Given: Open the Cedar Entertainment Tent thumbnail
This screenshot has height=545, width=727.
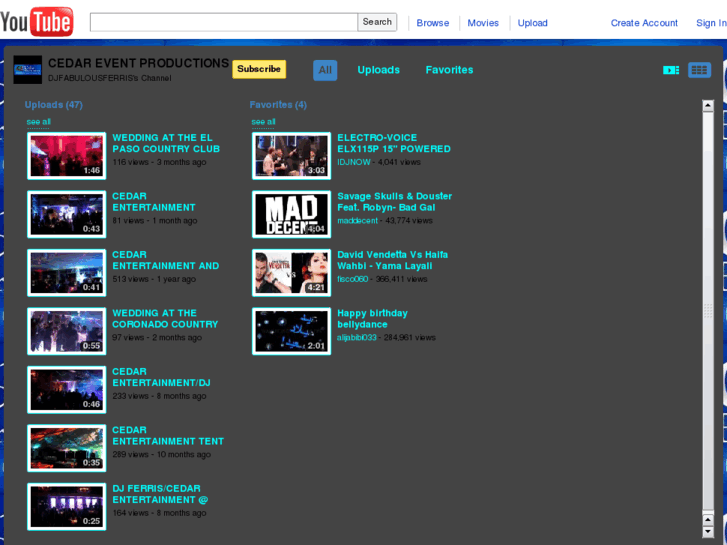Looking at the screenshot, I should [67, 448].
